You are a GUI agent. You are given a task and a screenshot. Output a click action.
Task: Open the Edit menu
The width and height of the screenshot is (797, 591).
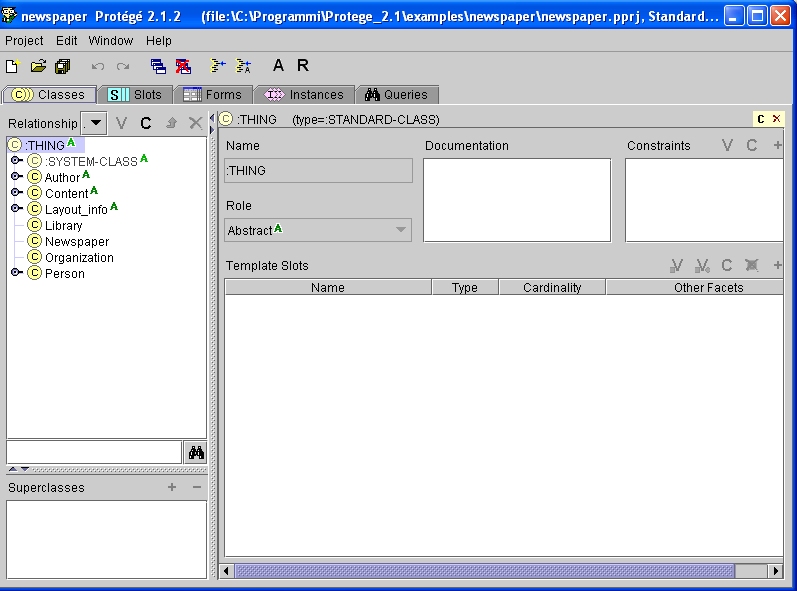point(67,41)
